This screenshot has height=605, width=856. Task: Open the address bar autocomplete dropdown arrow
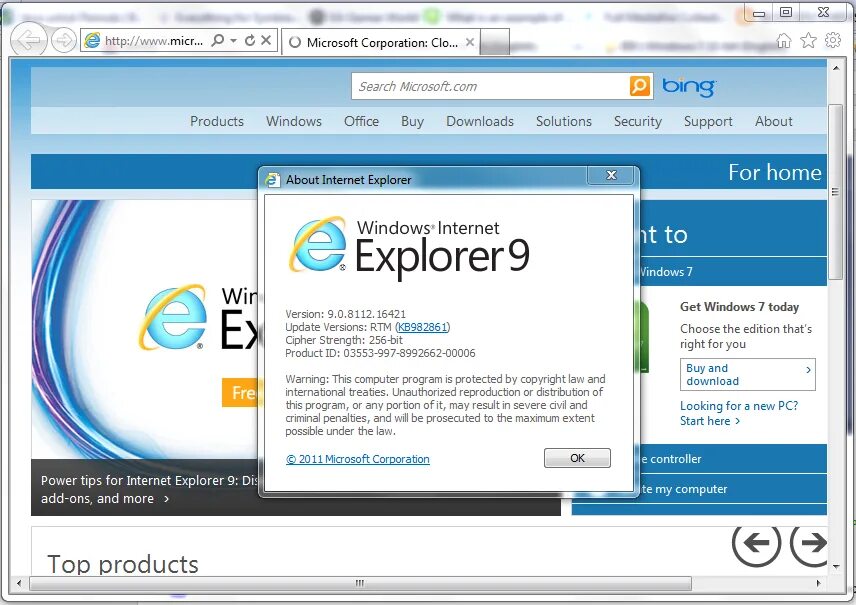[x=234, y=40]
